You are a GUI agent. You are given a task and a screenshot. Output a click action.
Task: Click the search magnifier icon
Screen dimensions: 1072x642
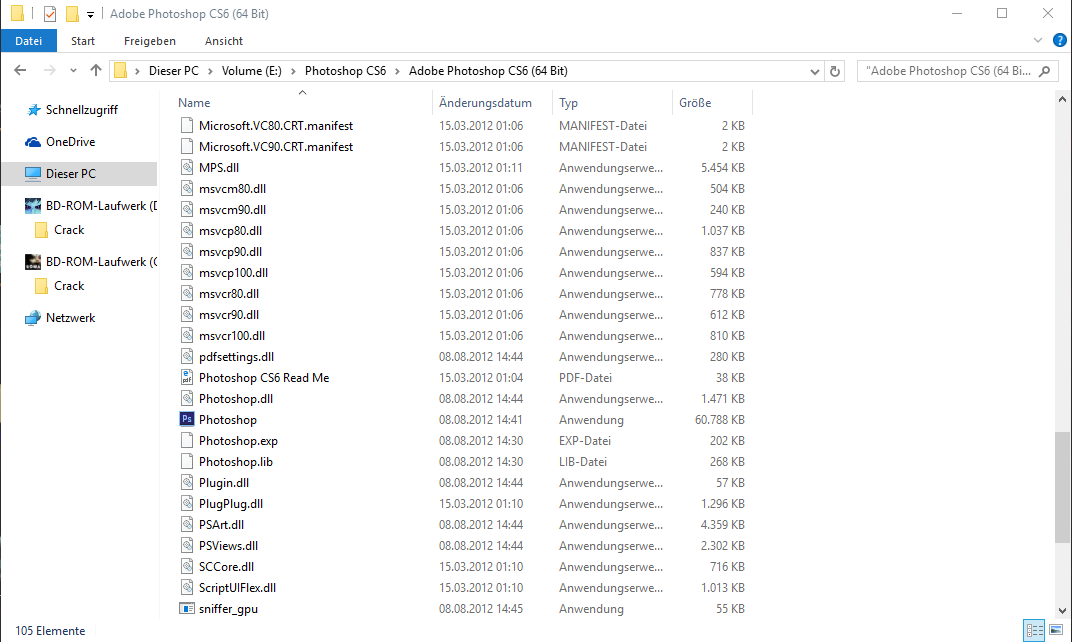coord(1045,71)
